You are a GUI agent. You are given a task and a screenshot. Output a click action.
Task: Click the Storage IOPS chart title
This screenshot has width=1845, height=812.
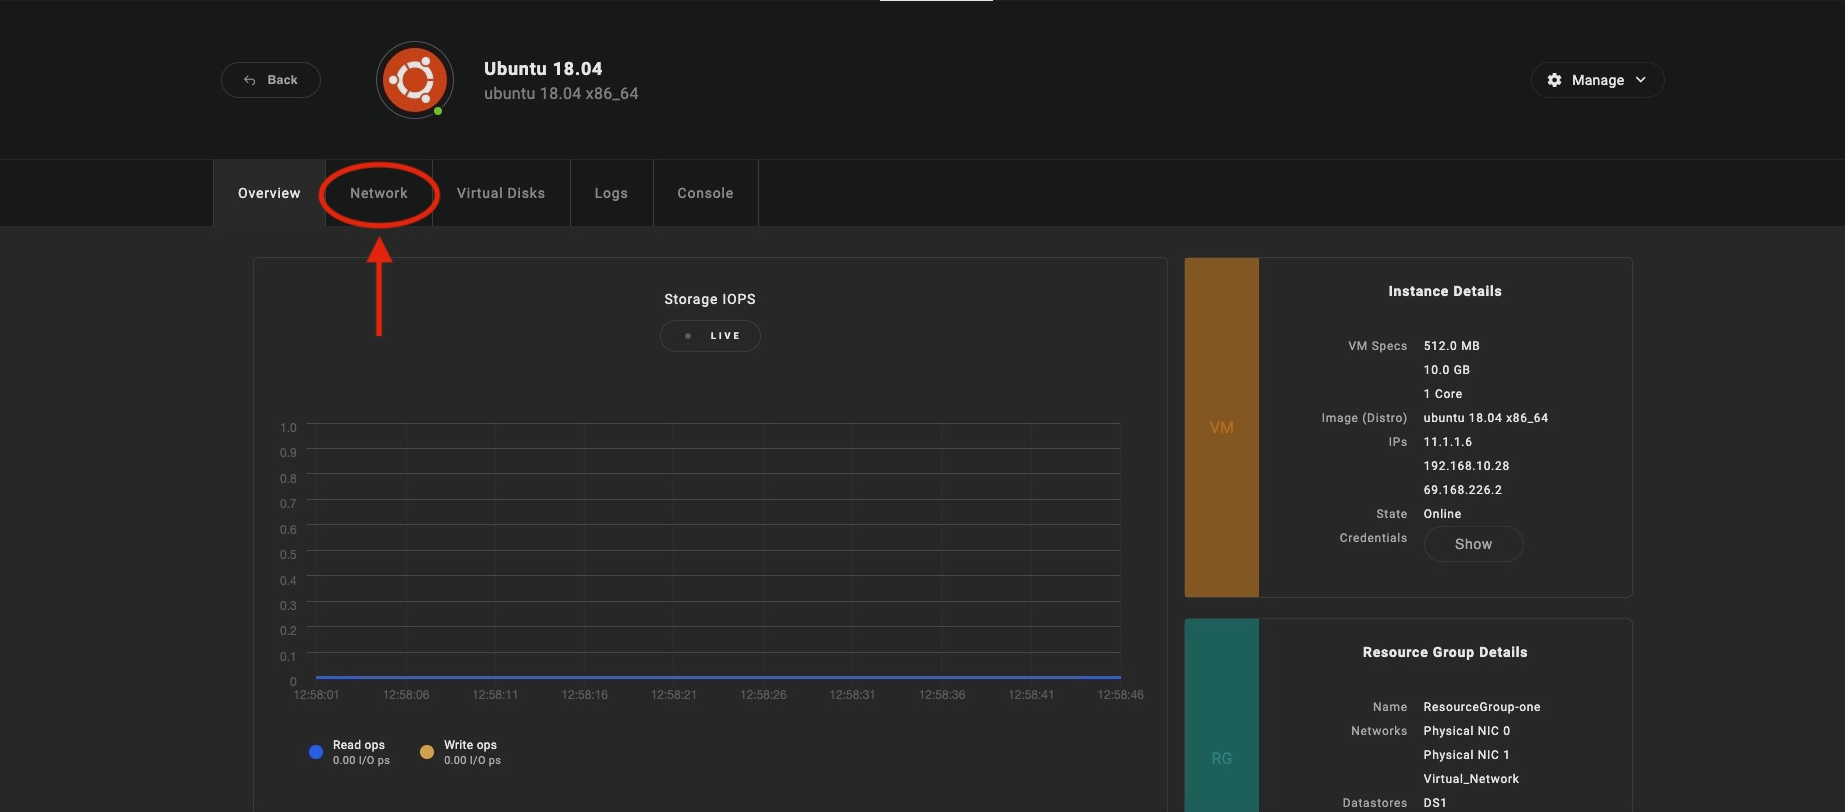tap(710, 299)
